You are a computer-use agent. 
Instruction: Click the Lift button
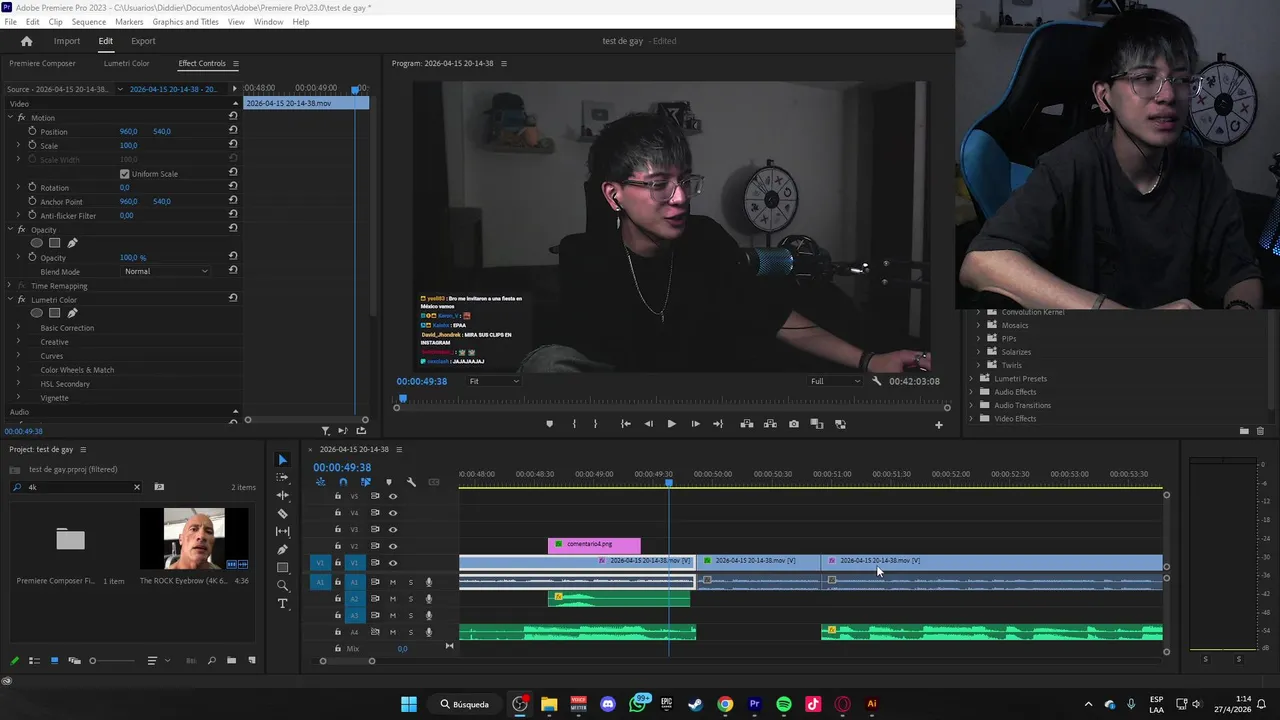click(x=747, y=424)
